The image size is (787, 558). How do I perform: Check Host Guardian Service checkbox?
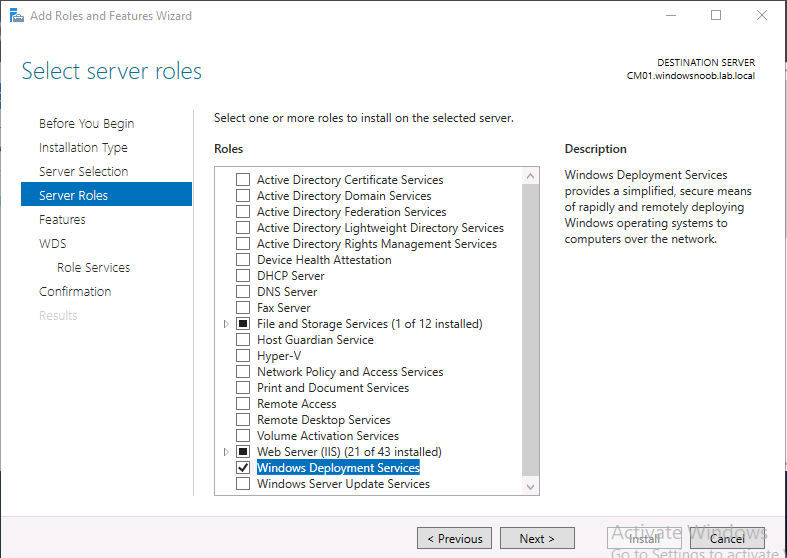(243, 340)
